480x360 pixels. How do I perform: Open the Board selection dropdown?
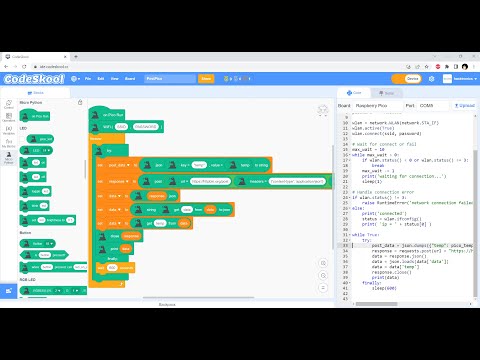(378, 106)
